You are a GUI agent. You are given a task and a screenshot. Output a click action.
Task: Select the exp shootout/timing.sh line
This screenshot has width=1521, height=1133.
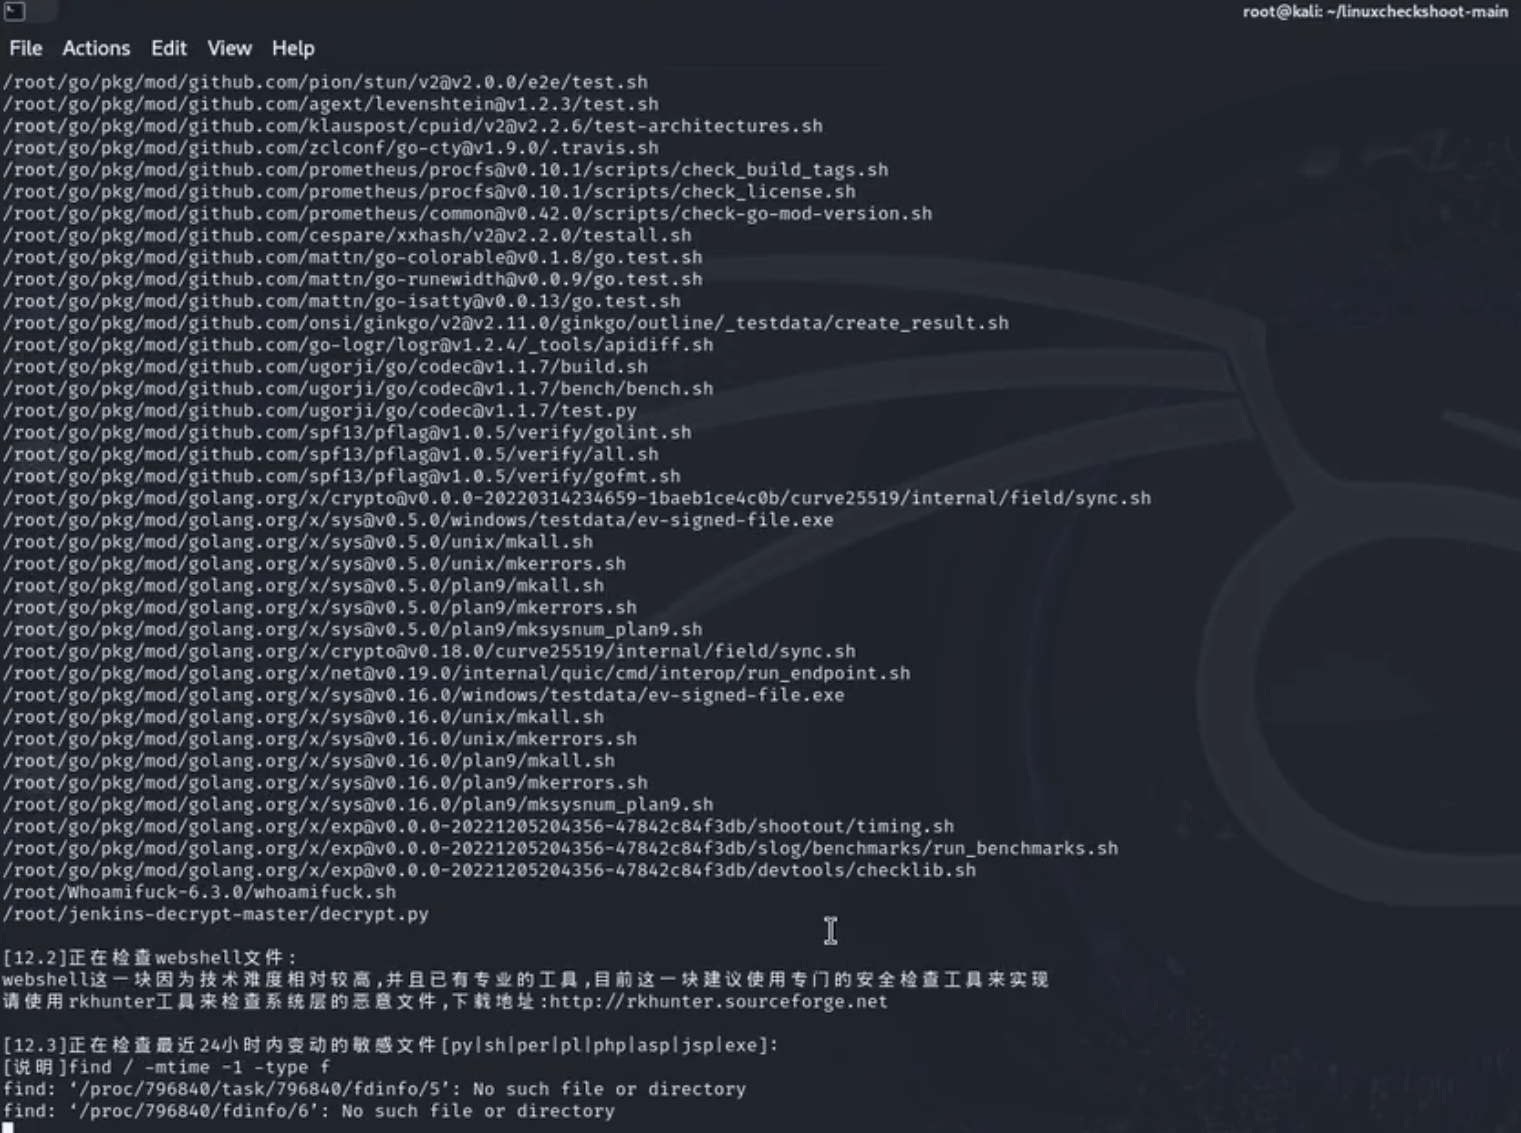pos(479,827)
